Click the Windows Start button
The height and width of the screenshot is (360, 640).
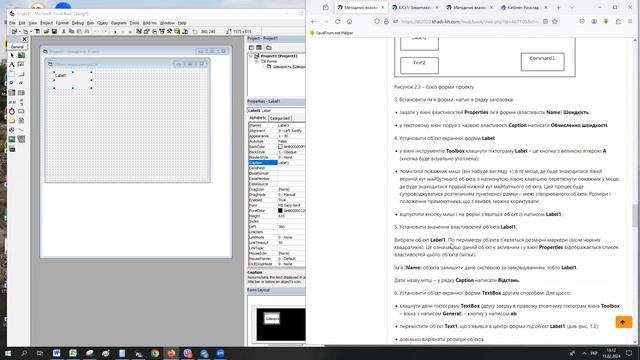coord(8,353)
